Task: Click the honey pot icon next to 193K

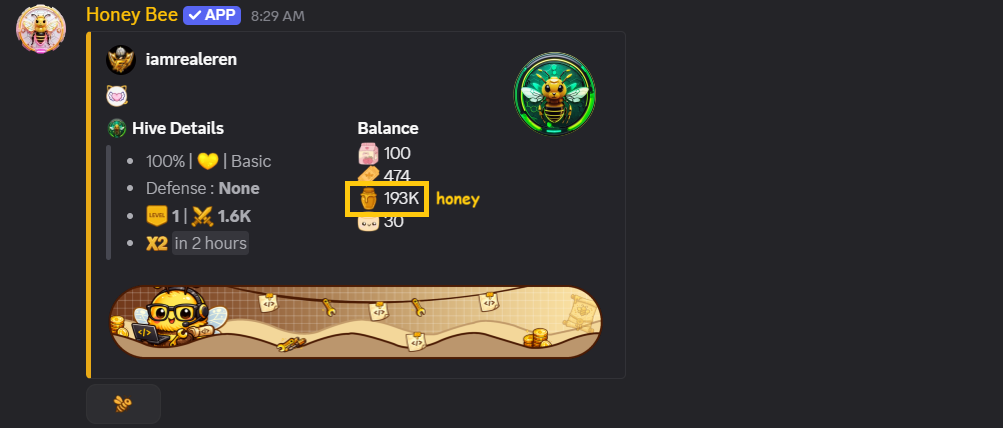Action: coord(368,199)
